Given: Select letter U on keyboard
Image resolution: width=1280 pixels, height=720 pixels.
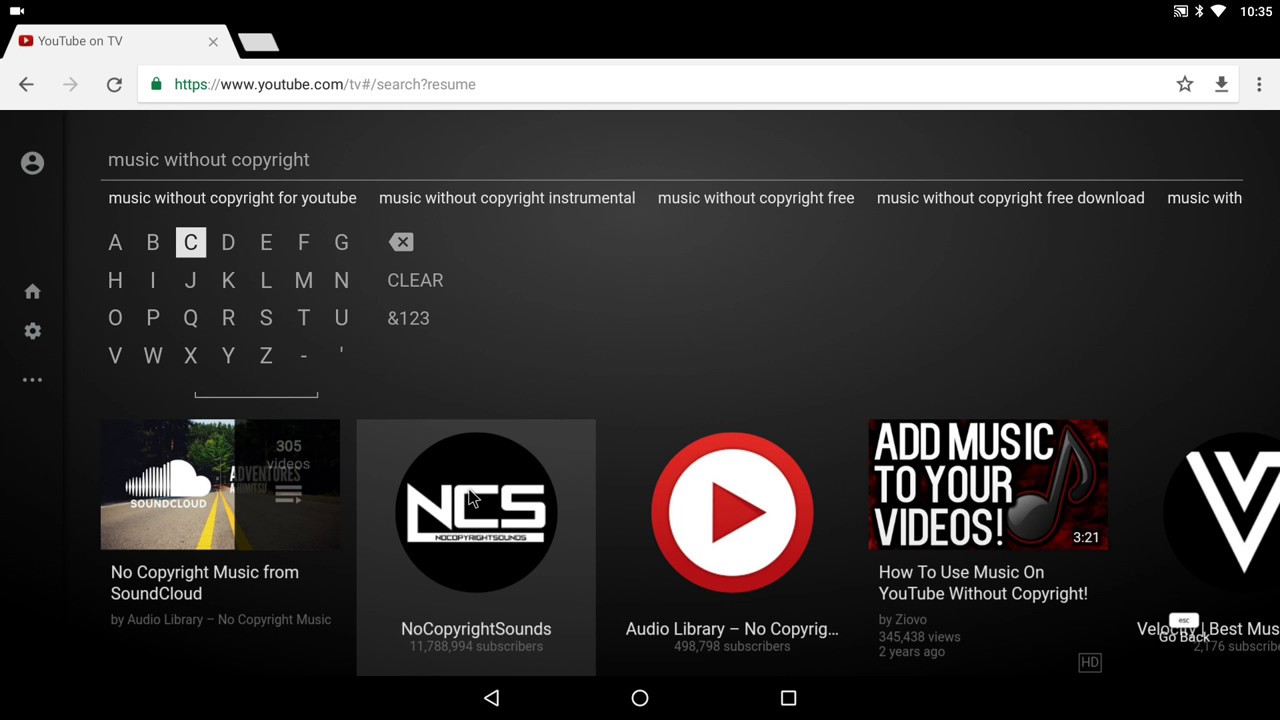Looking at the screenshot, I should (x=341, y=318).
